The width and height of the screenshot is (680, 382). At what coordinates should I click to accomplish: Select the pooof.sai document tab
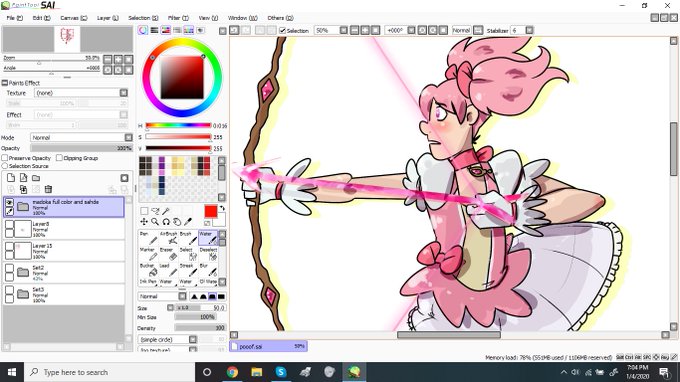268,346
